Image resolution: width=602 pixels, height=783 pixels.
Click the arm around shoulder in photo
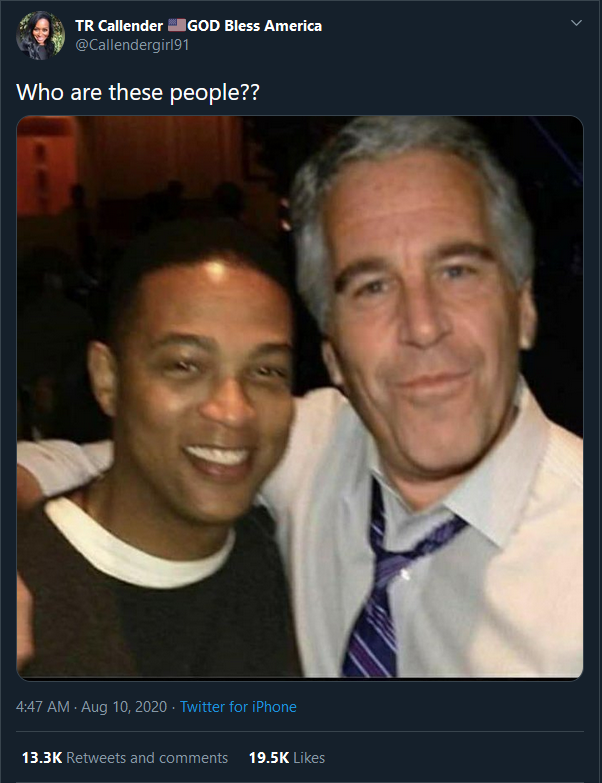coord(60,464)
